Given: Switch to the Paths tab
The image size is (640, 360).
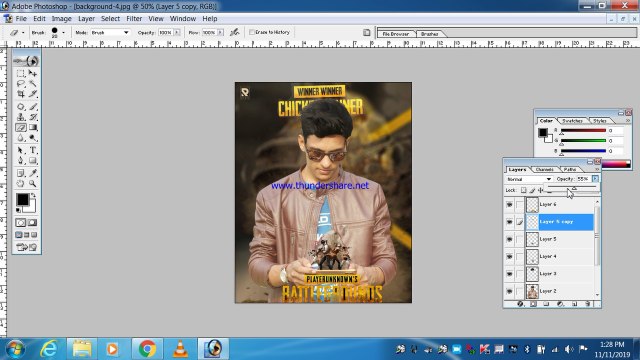Looking at the screenshot, I should coord(570,169).
